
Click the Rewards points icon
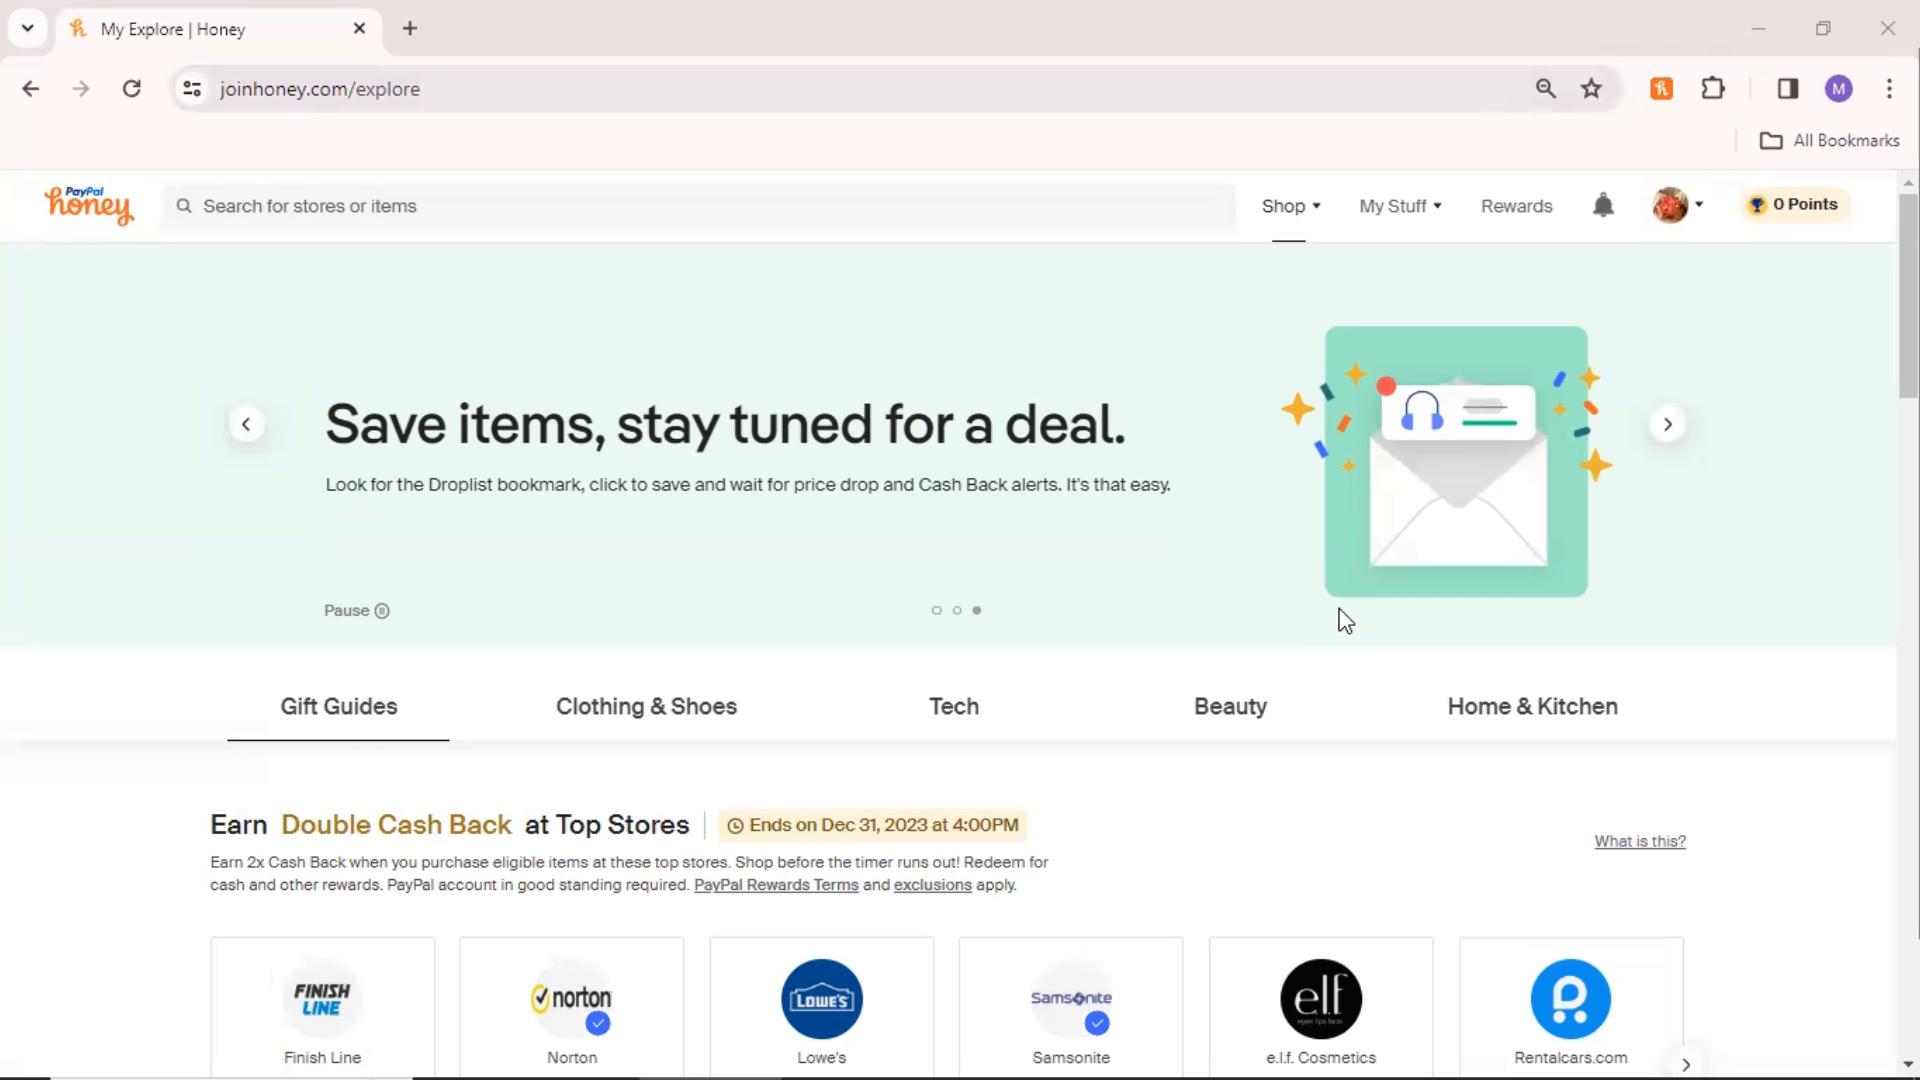(x=1756, y=204)
